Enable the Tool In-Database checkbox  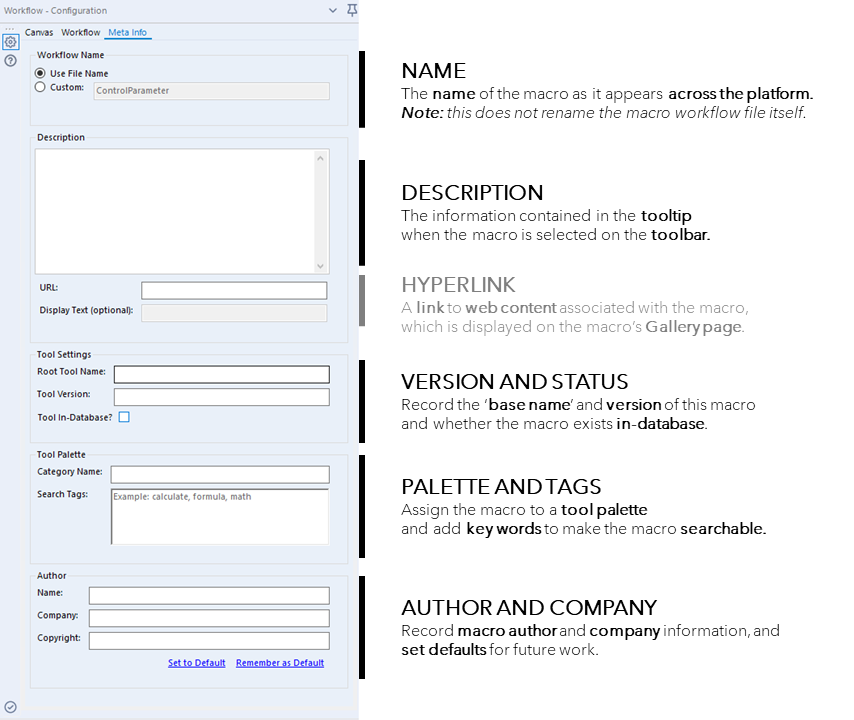point(124,417)
